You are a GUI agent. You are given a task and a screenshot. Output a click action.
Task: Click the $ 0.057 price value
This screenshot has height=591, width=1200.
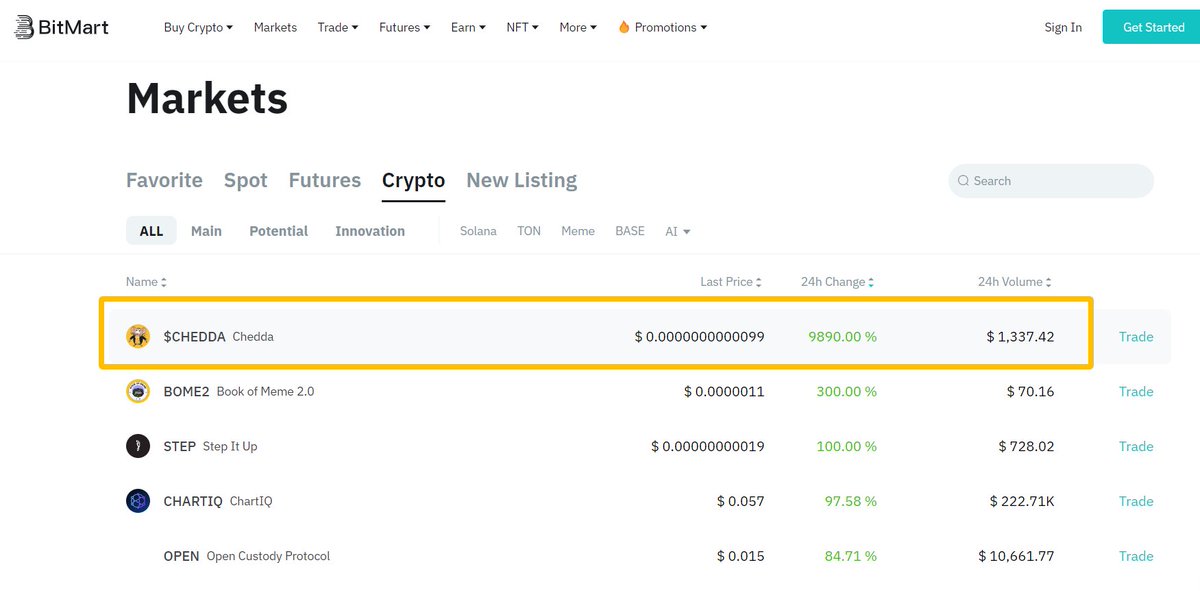click(741, 501)
